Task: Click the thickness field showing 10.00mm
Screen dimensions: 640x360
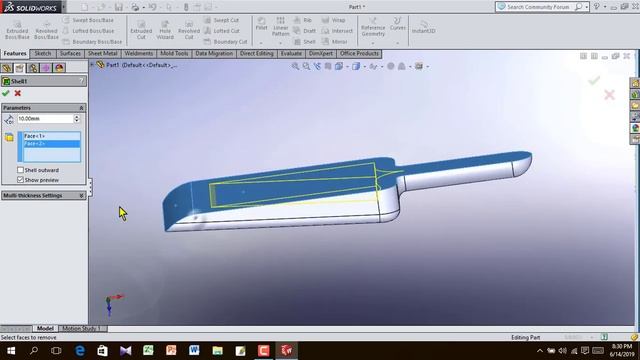Action: tap(45, 118)
